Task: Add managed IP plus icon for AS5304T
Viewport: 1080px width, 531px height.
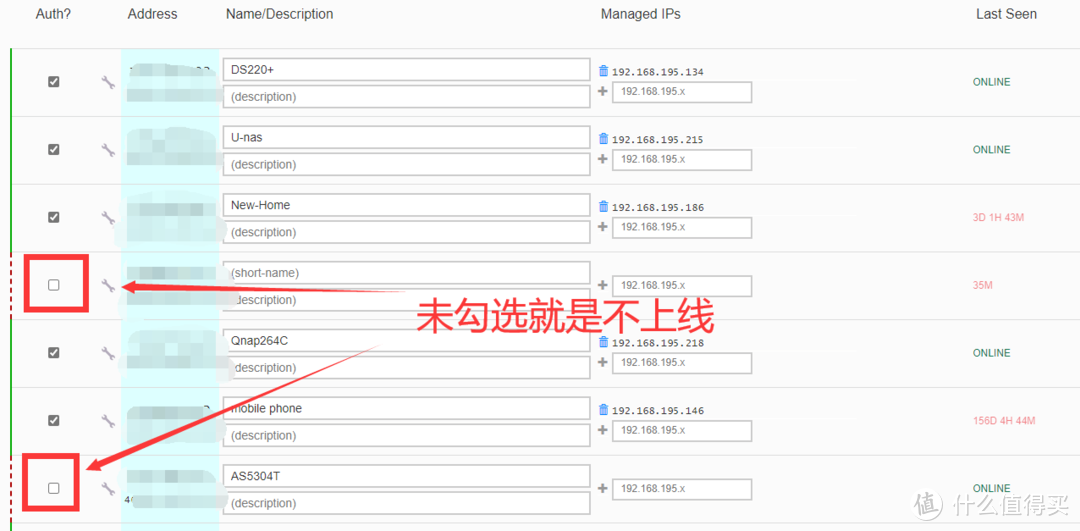Action: (603, 488)
